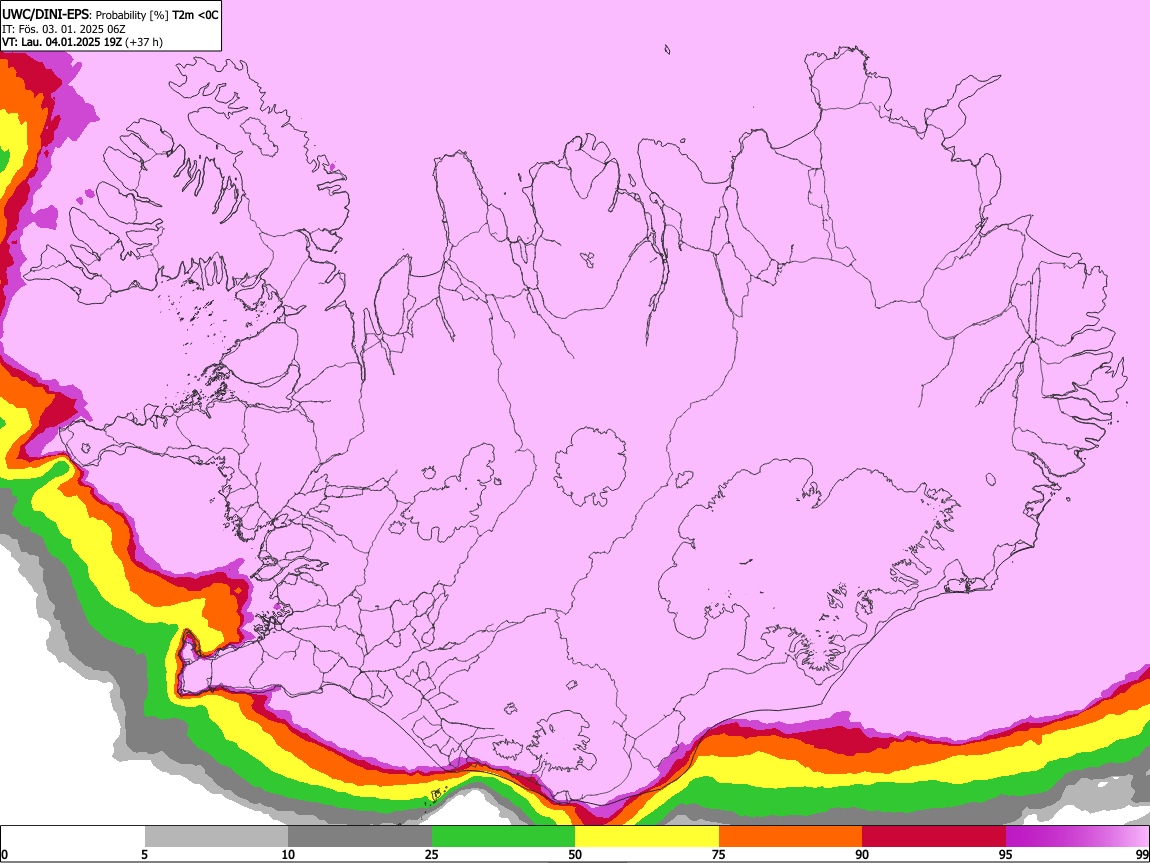Click the legend value label '5'
This screenshot has height=863, width=1150.
144,854
